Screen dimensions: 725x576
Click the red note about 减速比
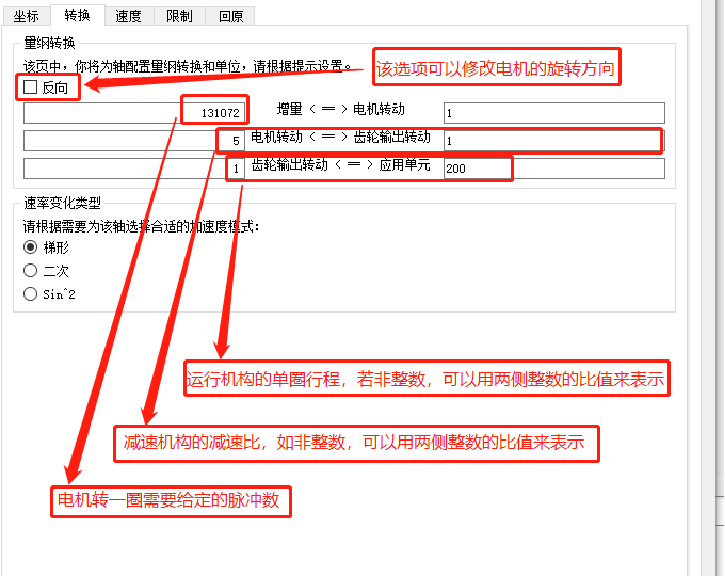point(357,441)
